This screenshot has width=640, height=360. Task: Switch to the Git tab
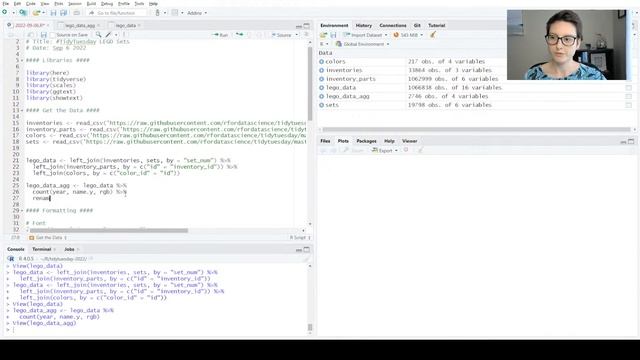tap(417, 25)
